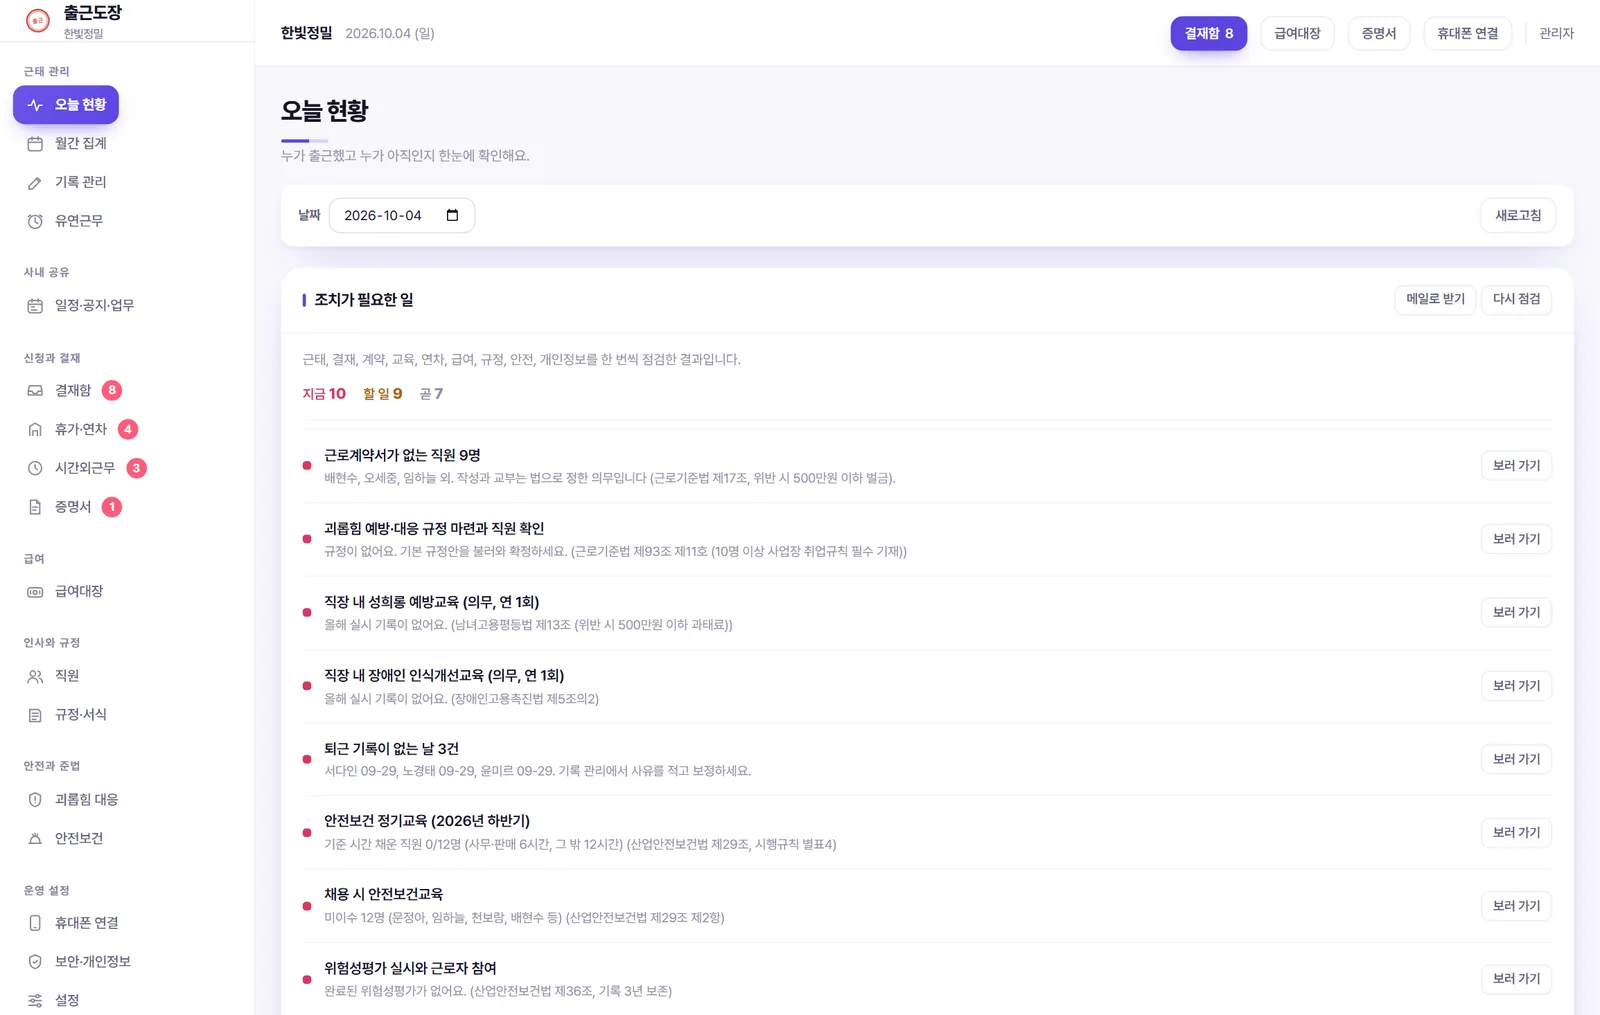This screenshot has width=1600, height=1015.
Task: Open the date picker calendar icon
Action: (452, 215)
